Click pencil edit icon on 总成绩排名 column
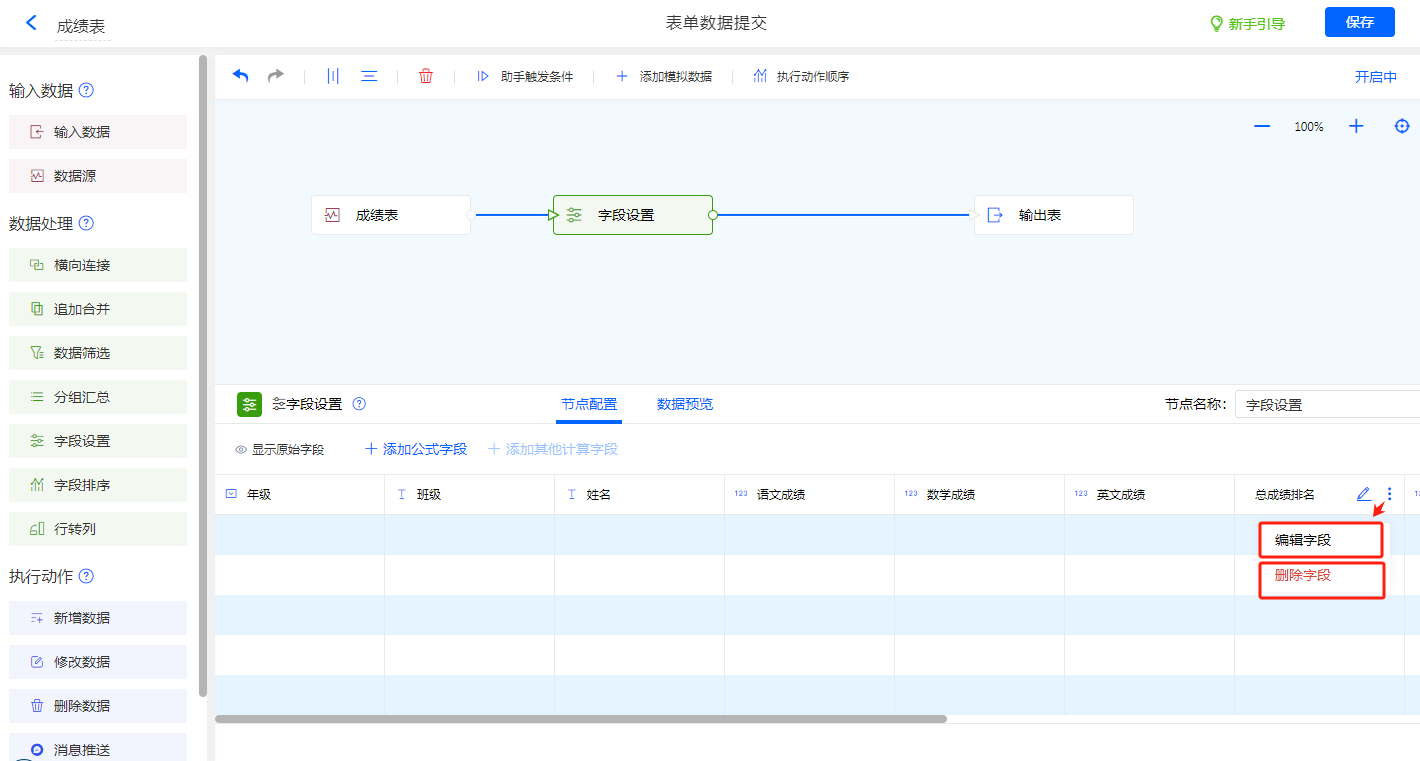Image resolution: width=1420 pixels, height=761 pixels. pos(1363,494)
